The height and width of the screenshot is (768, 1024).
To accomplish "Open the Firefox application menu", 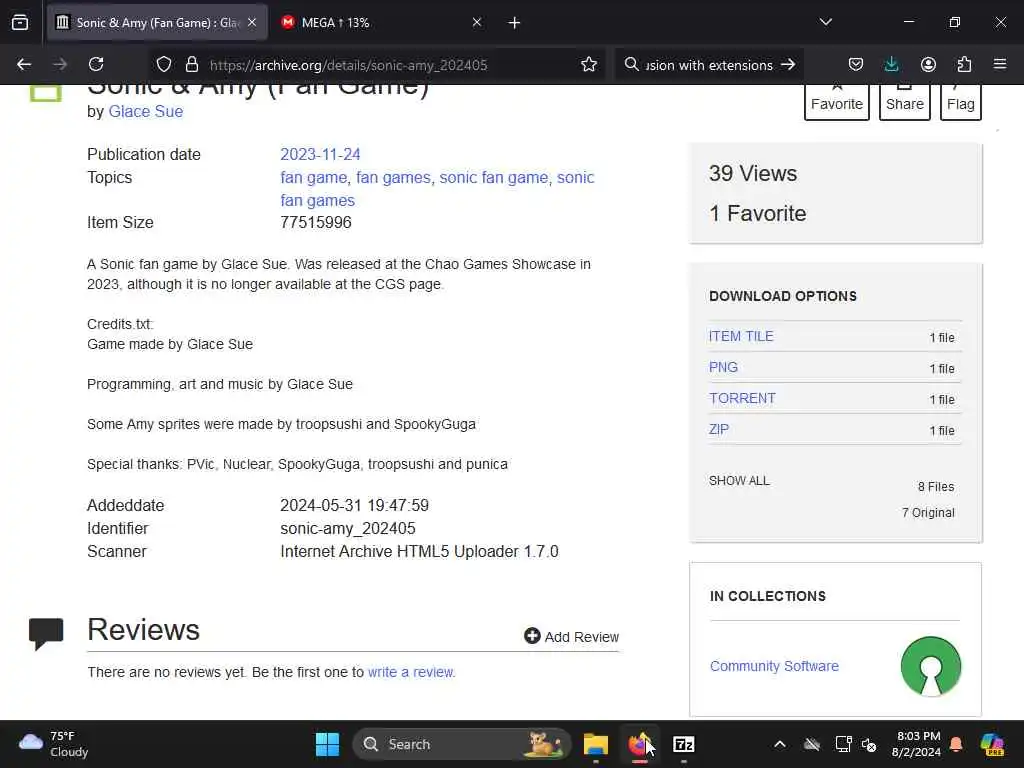I will coord(1000,64).
